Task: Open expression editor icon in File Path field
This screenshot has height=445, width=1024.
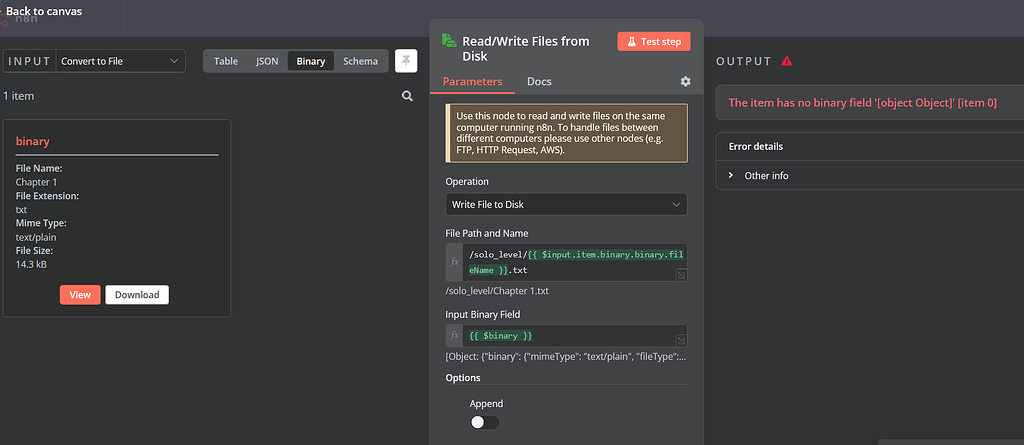Action: pos(681,274)
